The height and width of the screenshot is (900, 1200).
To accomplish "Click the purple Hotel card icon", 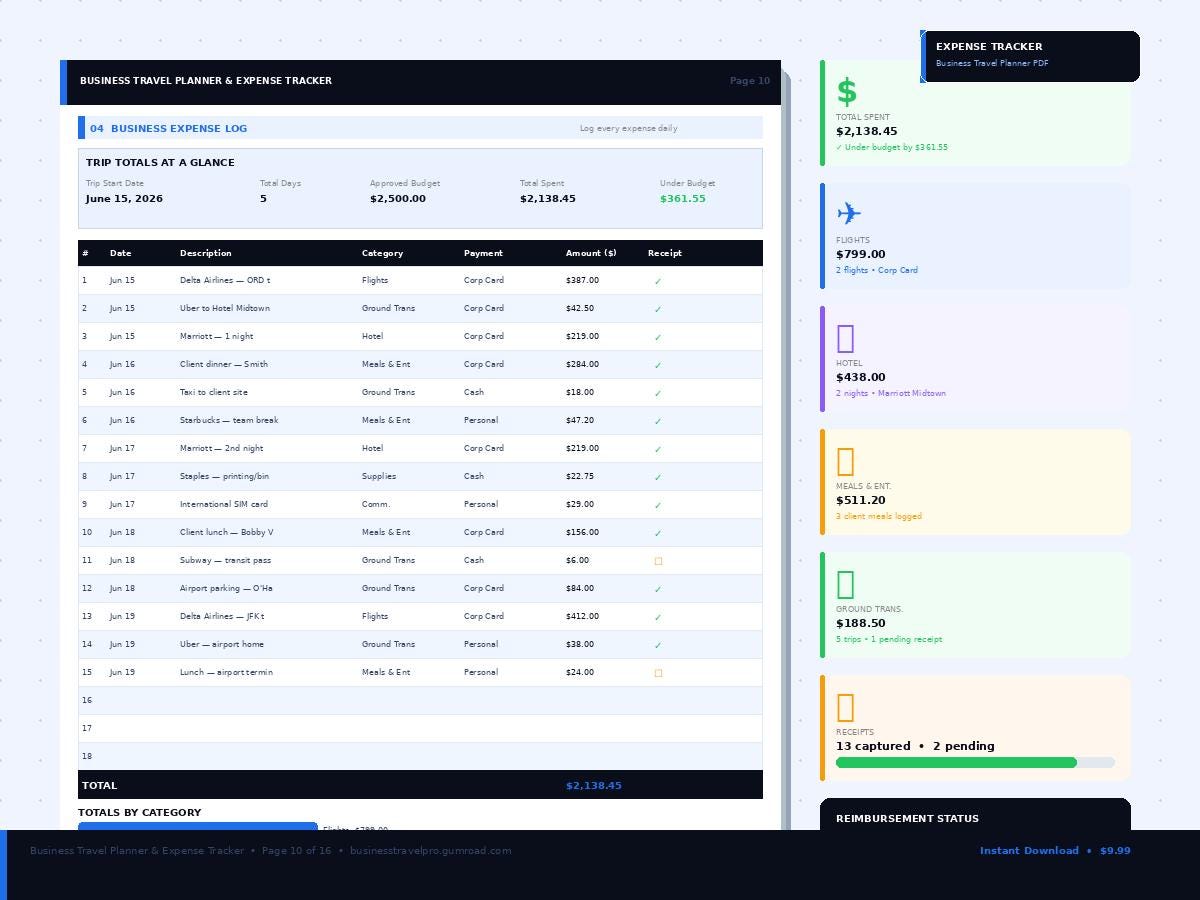I will (845, 338).
